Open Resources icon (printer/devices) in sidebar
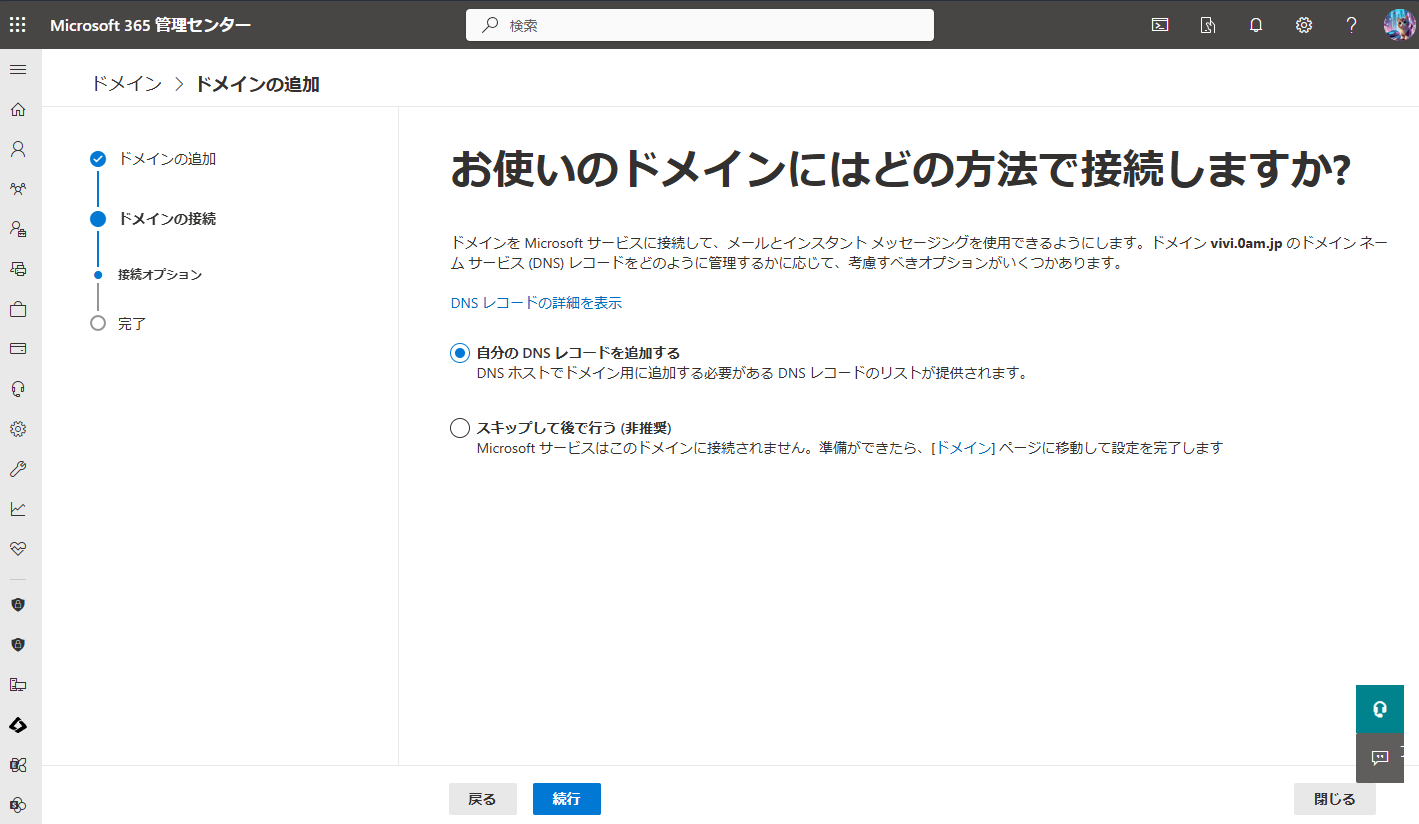The height and width of the screenshot is (824, 1419). point(18,269)
